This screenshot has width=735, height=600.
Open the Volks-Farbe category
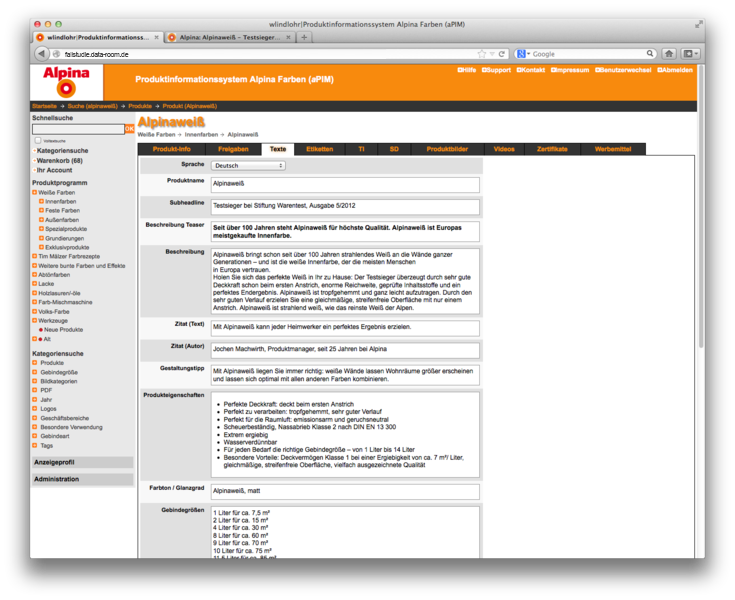(x=54, y=311)
